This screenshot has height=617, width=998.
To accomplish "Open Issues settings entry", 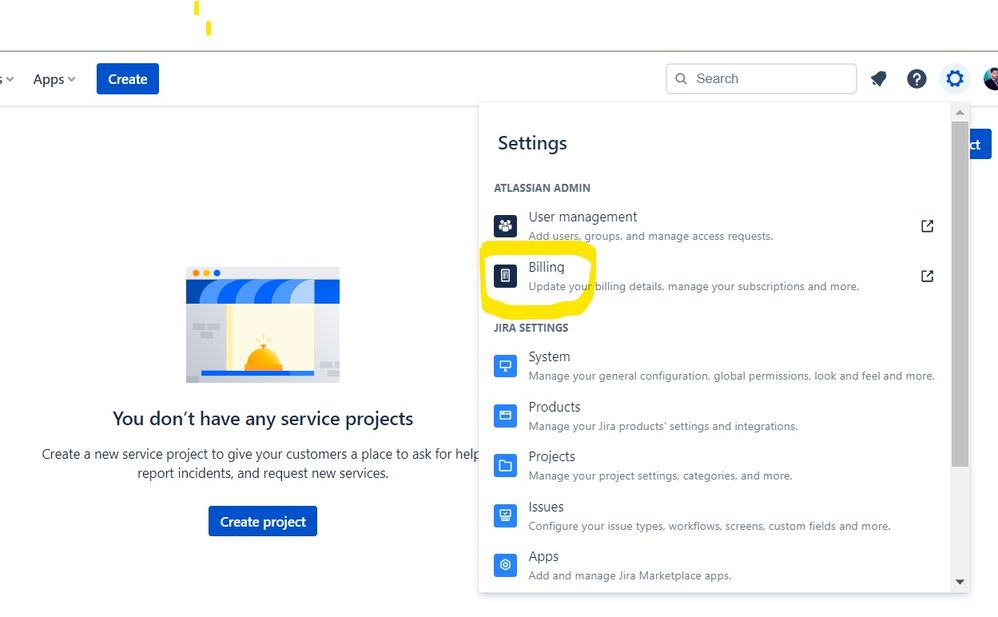I will point(714,515).
